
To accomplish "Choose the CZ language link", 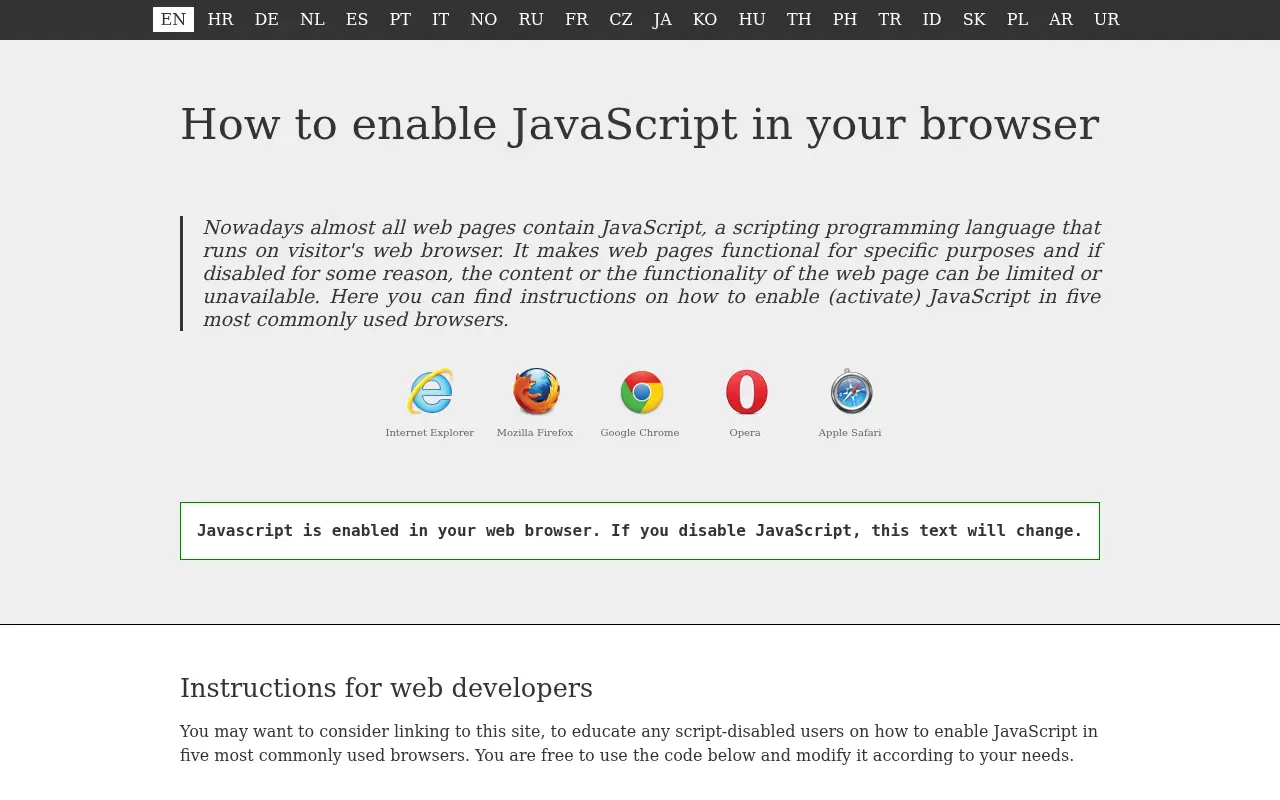I will point(620,19).
